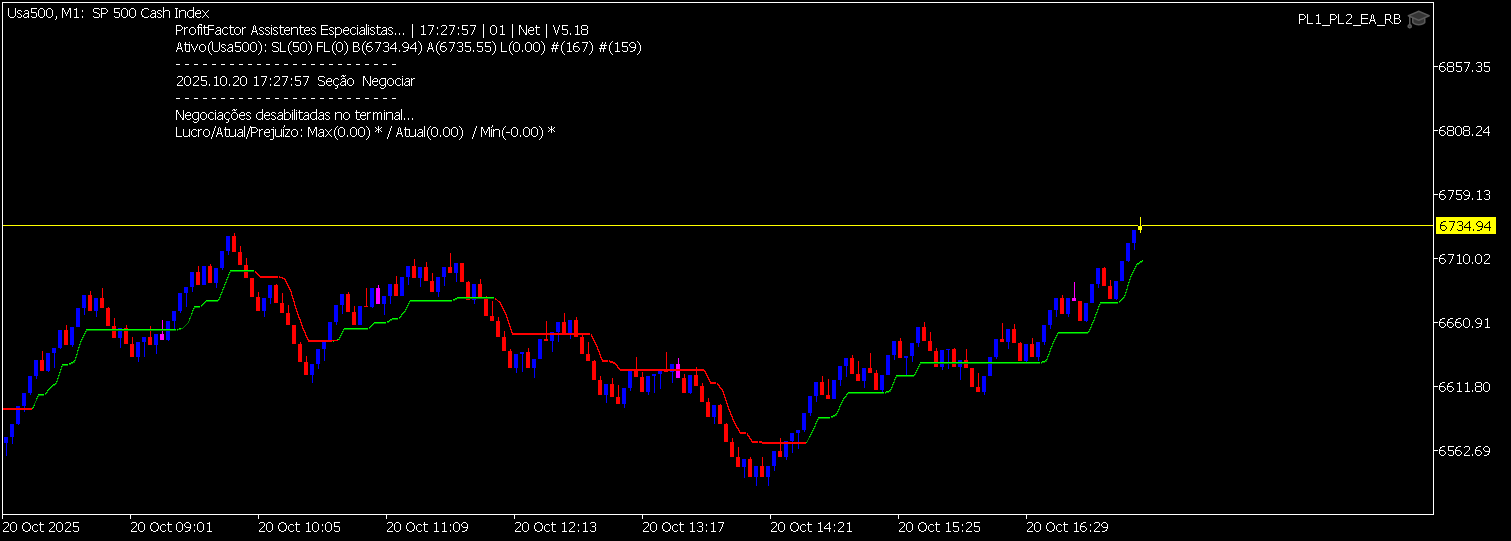Click the yellow 6734.94 current price tag
This screenshot has width=1511, height=541.
(1465, 226)
